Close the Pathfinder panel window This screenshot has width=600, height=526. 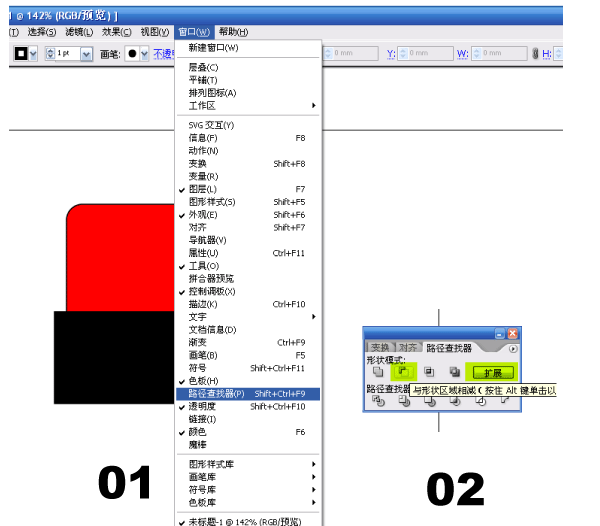point(513,334)
